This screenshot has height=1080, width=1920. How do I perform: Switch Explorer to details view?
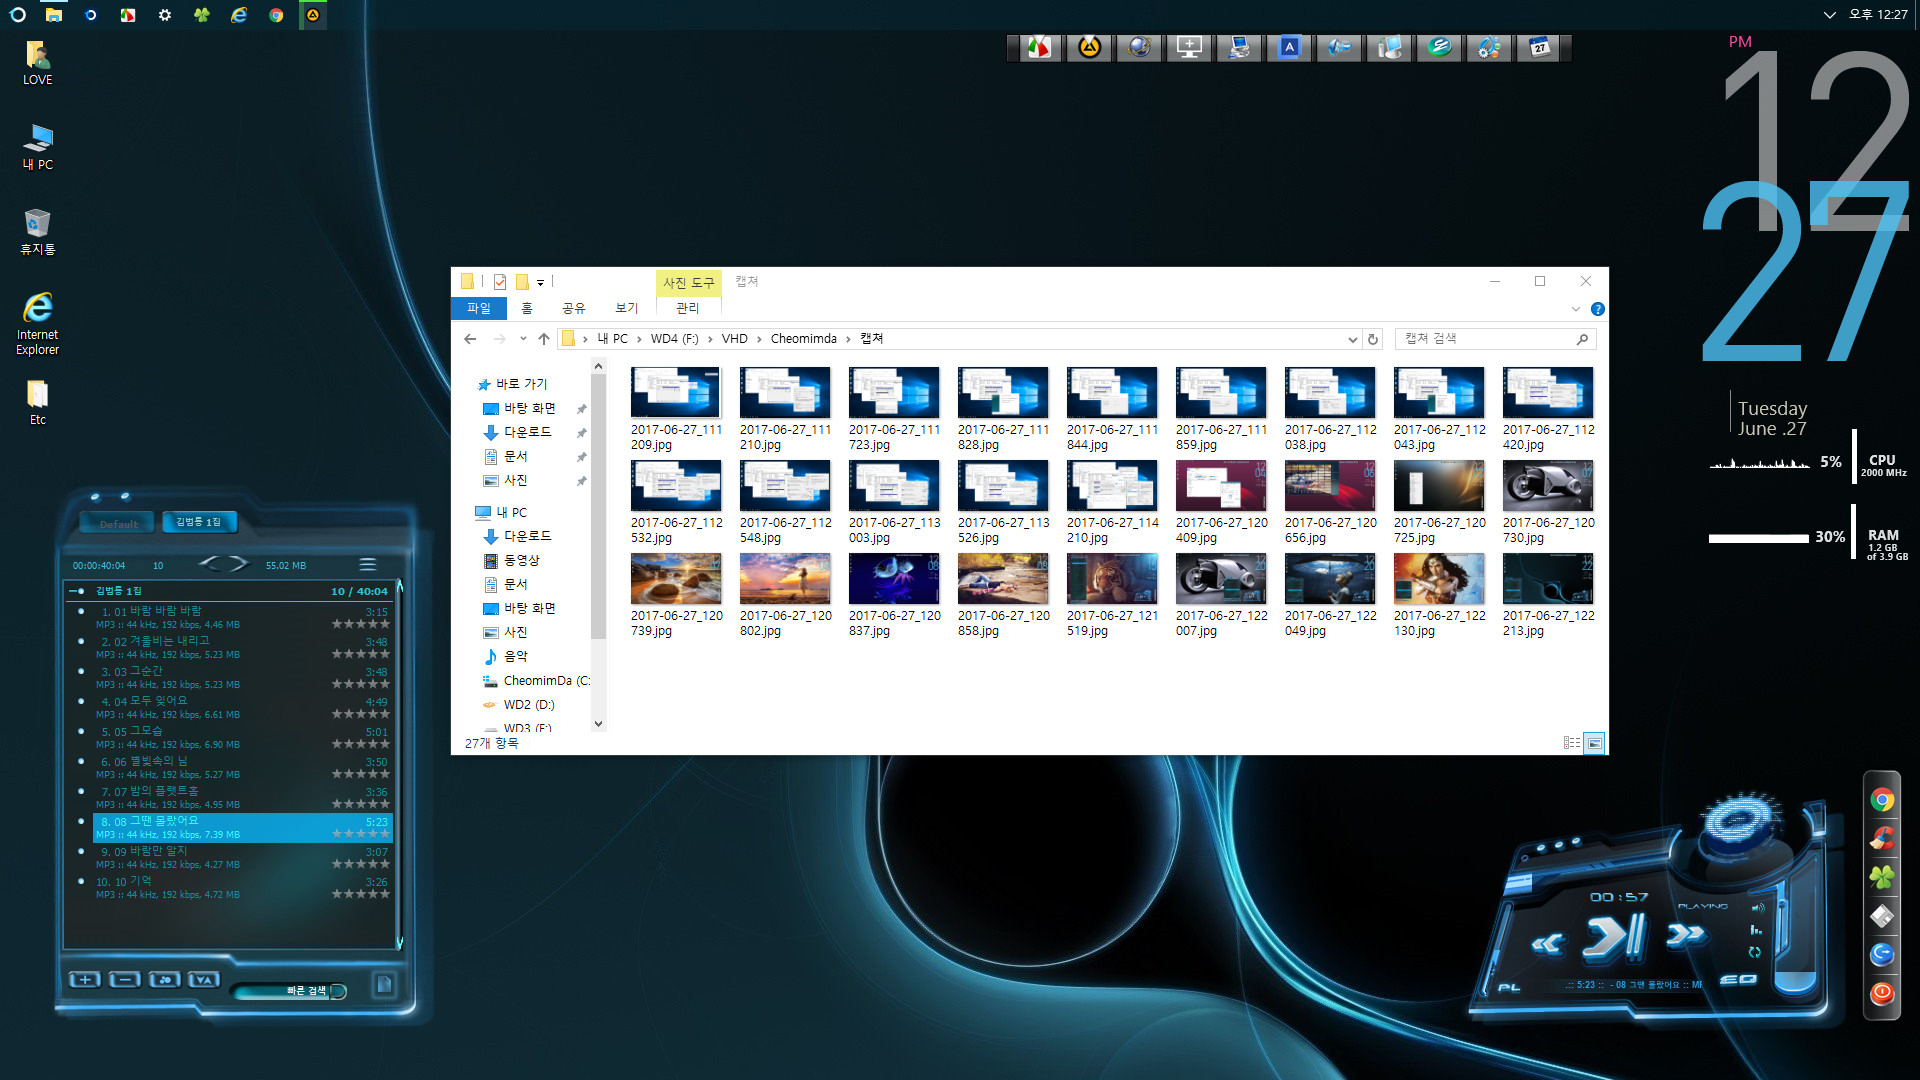[1572, 743]
